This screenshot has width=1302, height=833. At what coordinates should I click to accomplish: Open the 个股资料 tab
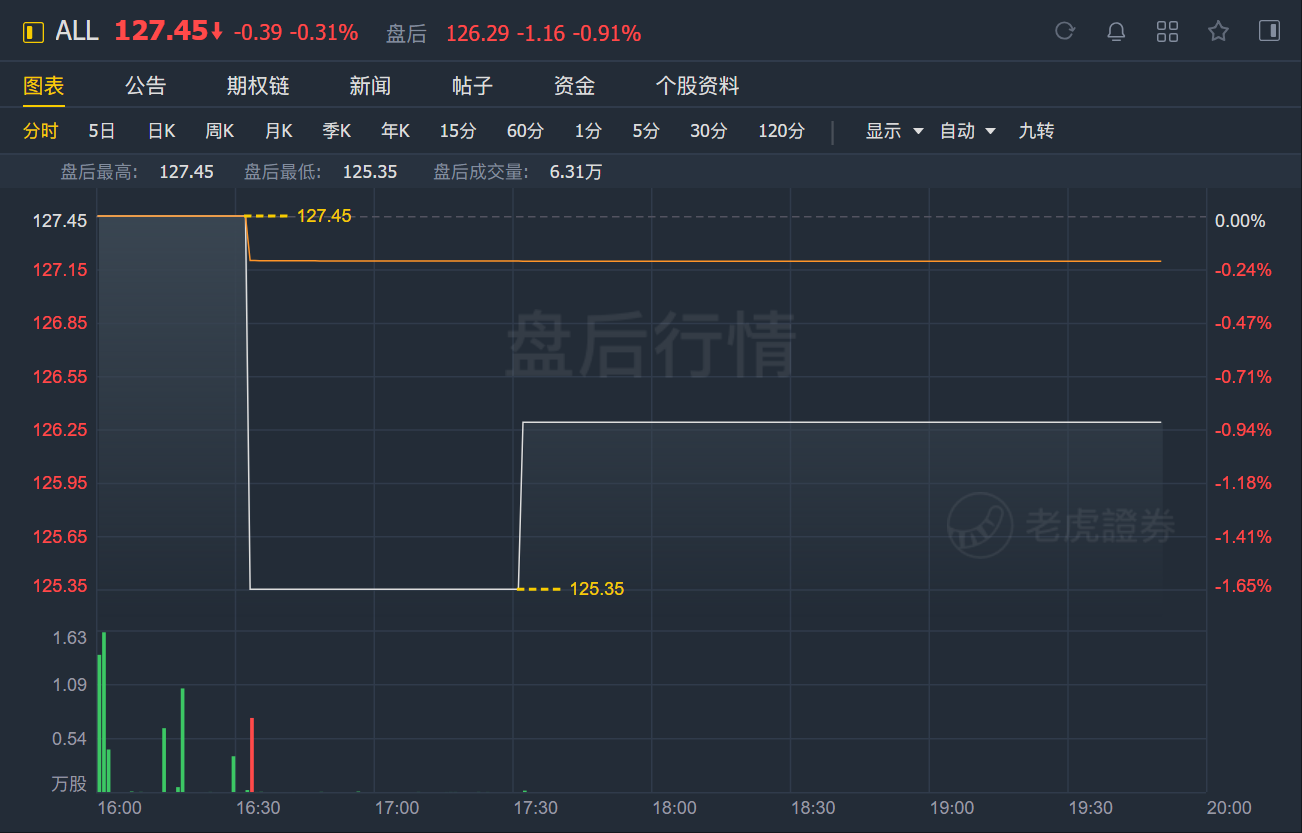697,86
